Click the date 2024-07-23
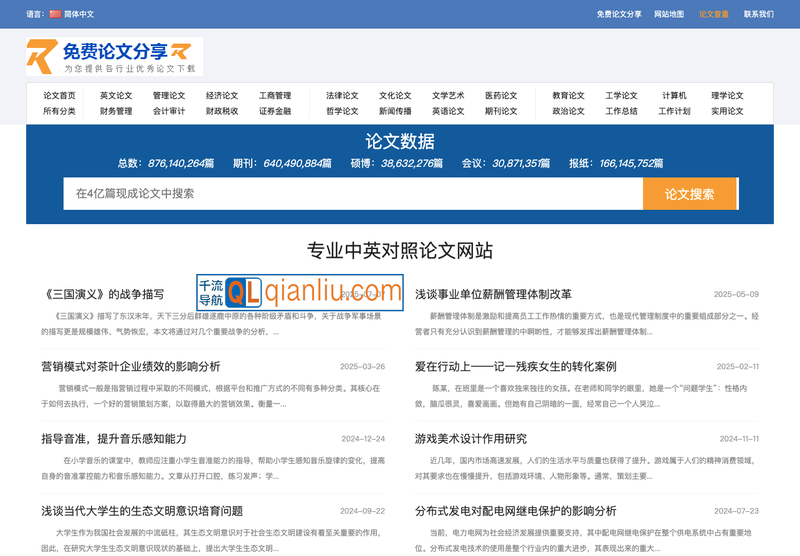This screenshot has width=800, height=556. click(737, 511)
